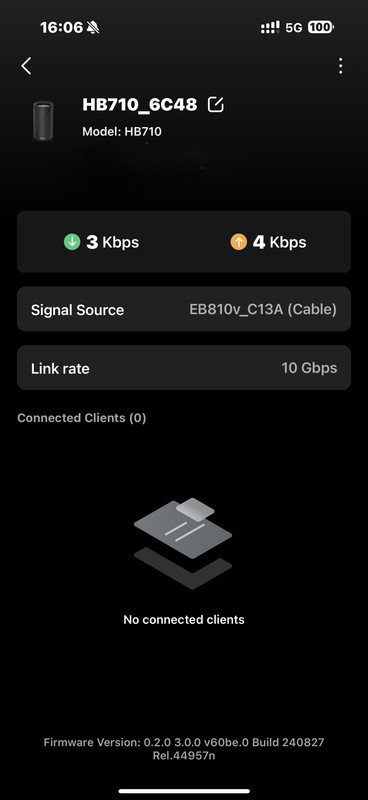Tap the Connected Clients (0) header
Viewport: 368px width, 800px height.
coord(82,418)
